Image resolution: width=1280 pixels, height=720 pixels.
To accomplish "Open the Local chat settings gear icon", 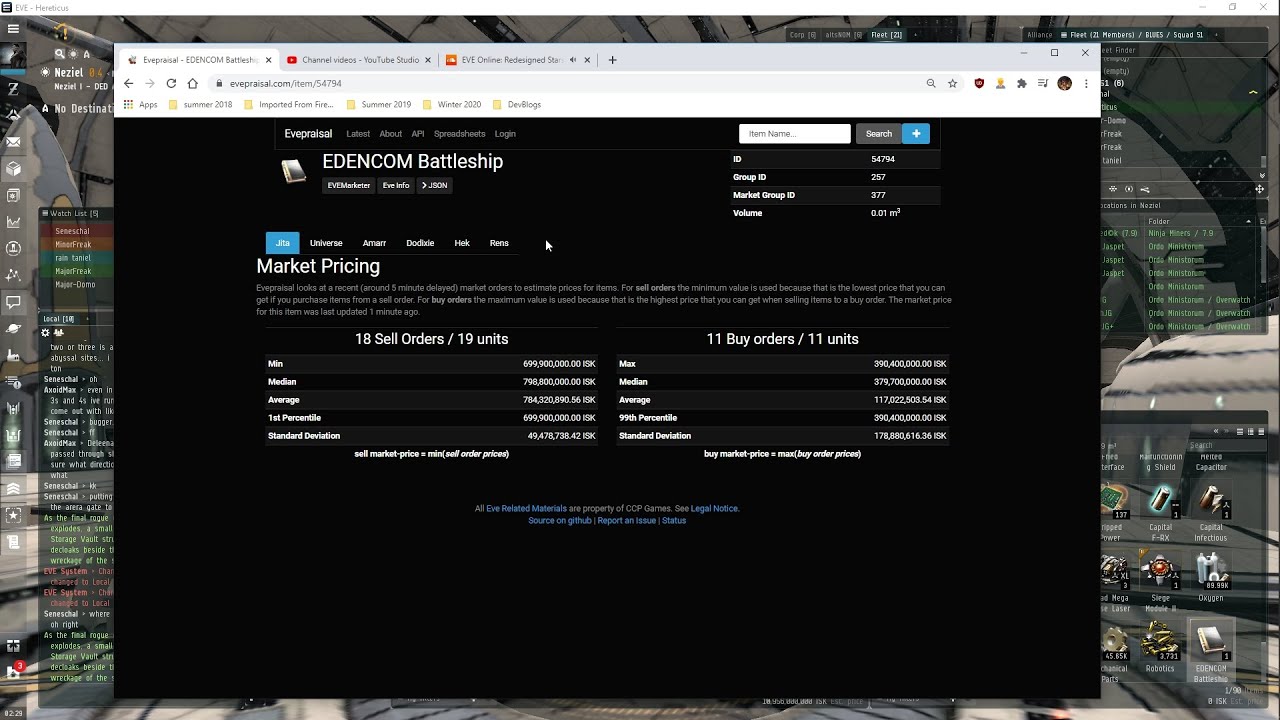I will (45, 332).
